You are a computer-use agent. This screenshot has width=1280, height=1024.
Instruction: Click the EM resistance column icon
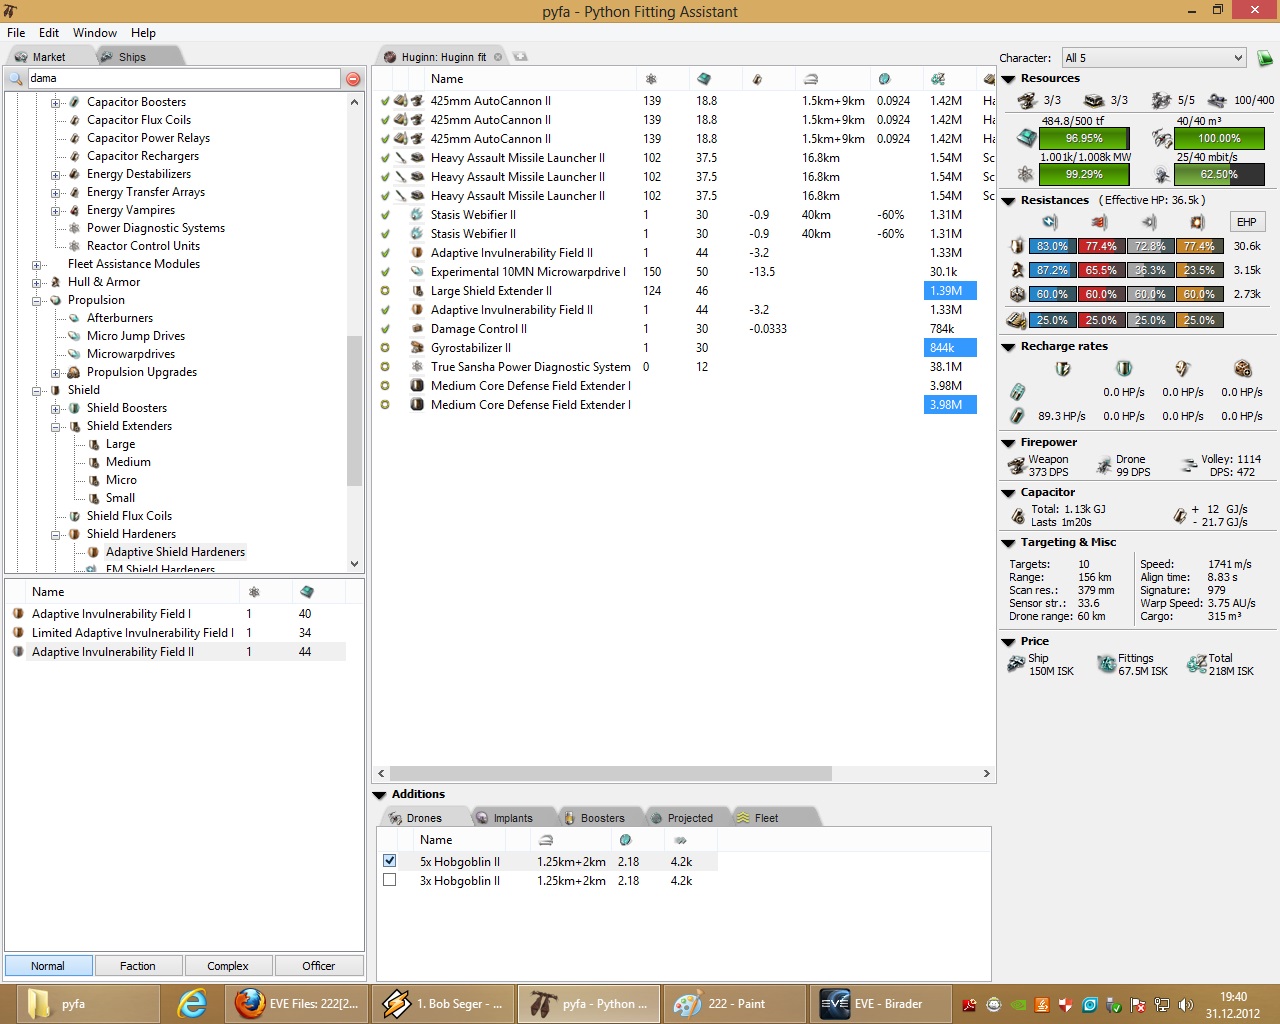[1050, 222]
